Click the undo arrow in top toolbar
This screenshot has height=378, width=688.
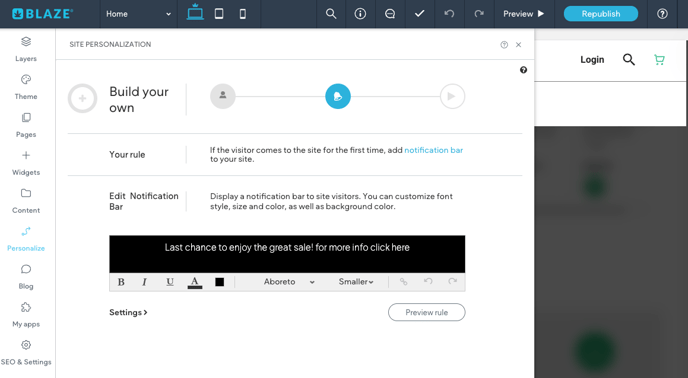[x=449, y=14]
